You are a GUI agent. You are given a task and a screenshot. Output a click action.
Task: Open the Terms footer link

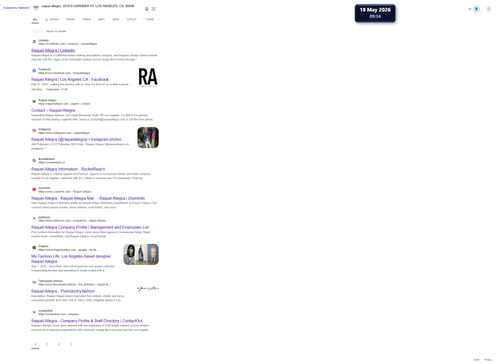(x=477, y=360)
